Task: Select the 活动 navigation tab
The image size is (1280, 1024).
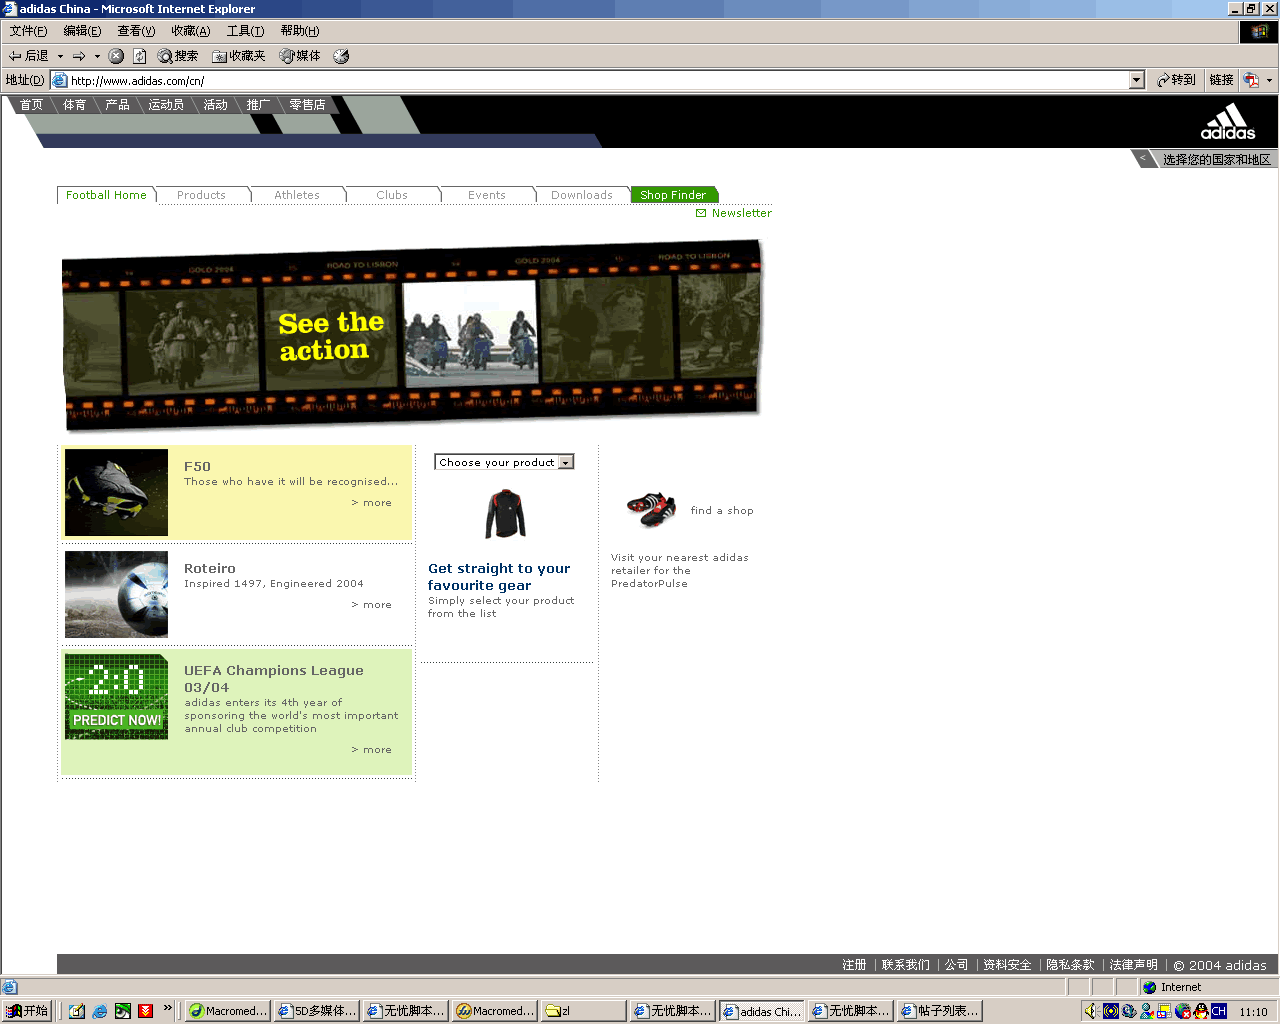Action: 216,104
